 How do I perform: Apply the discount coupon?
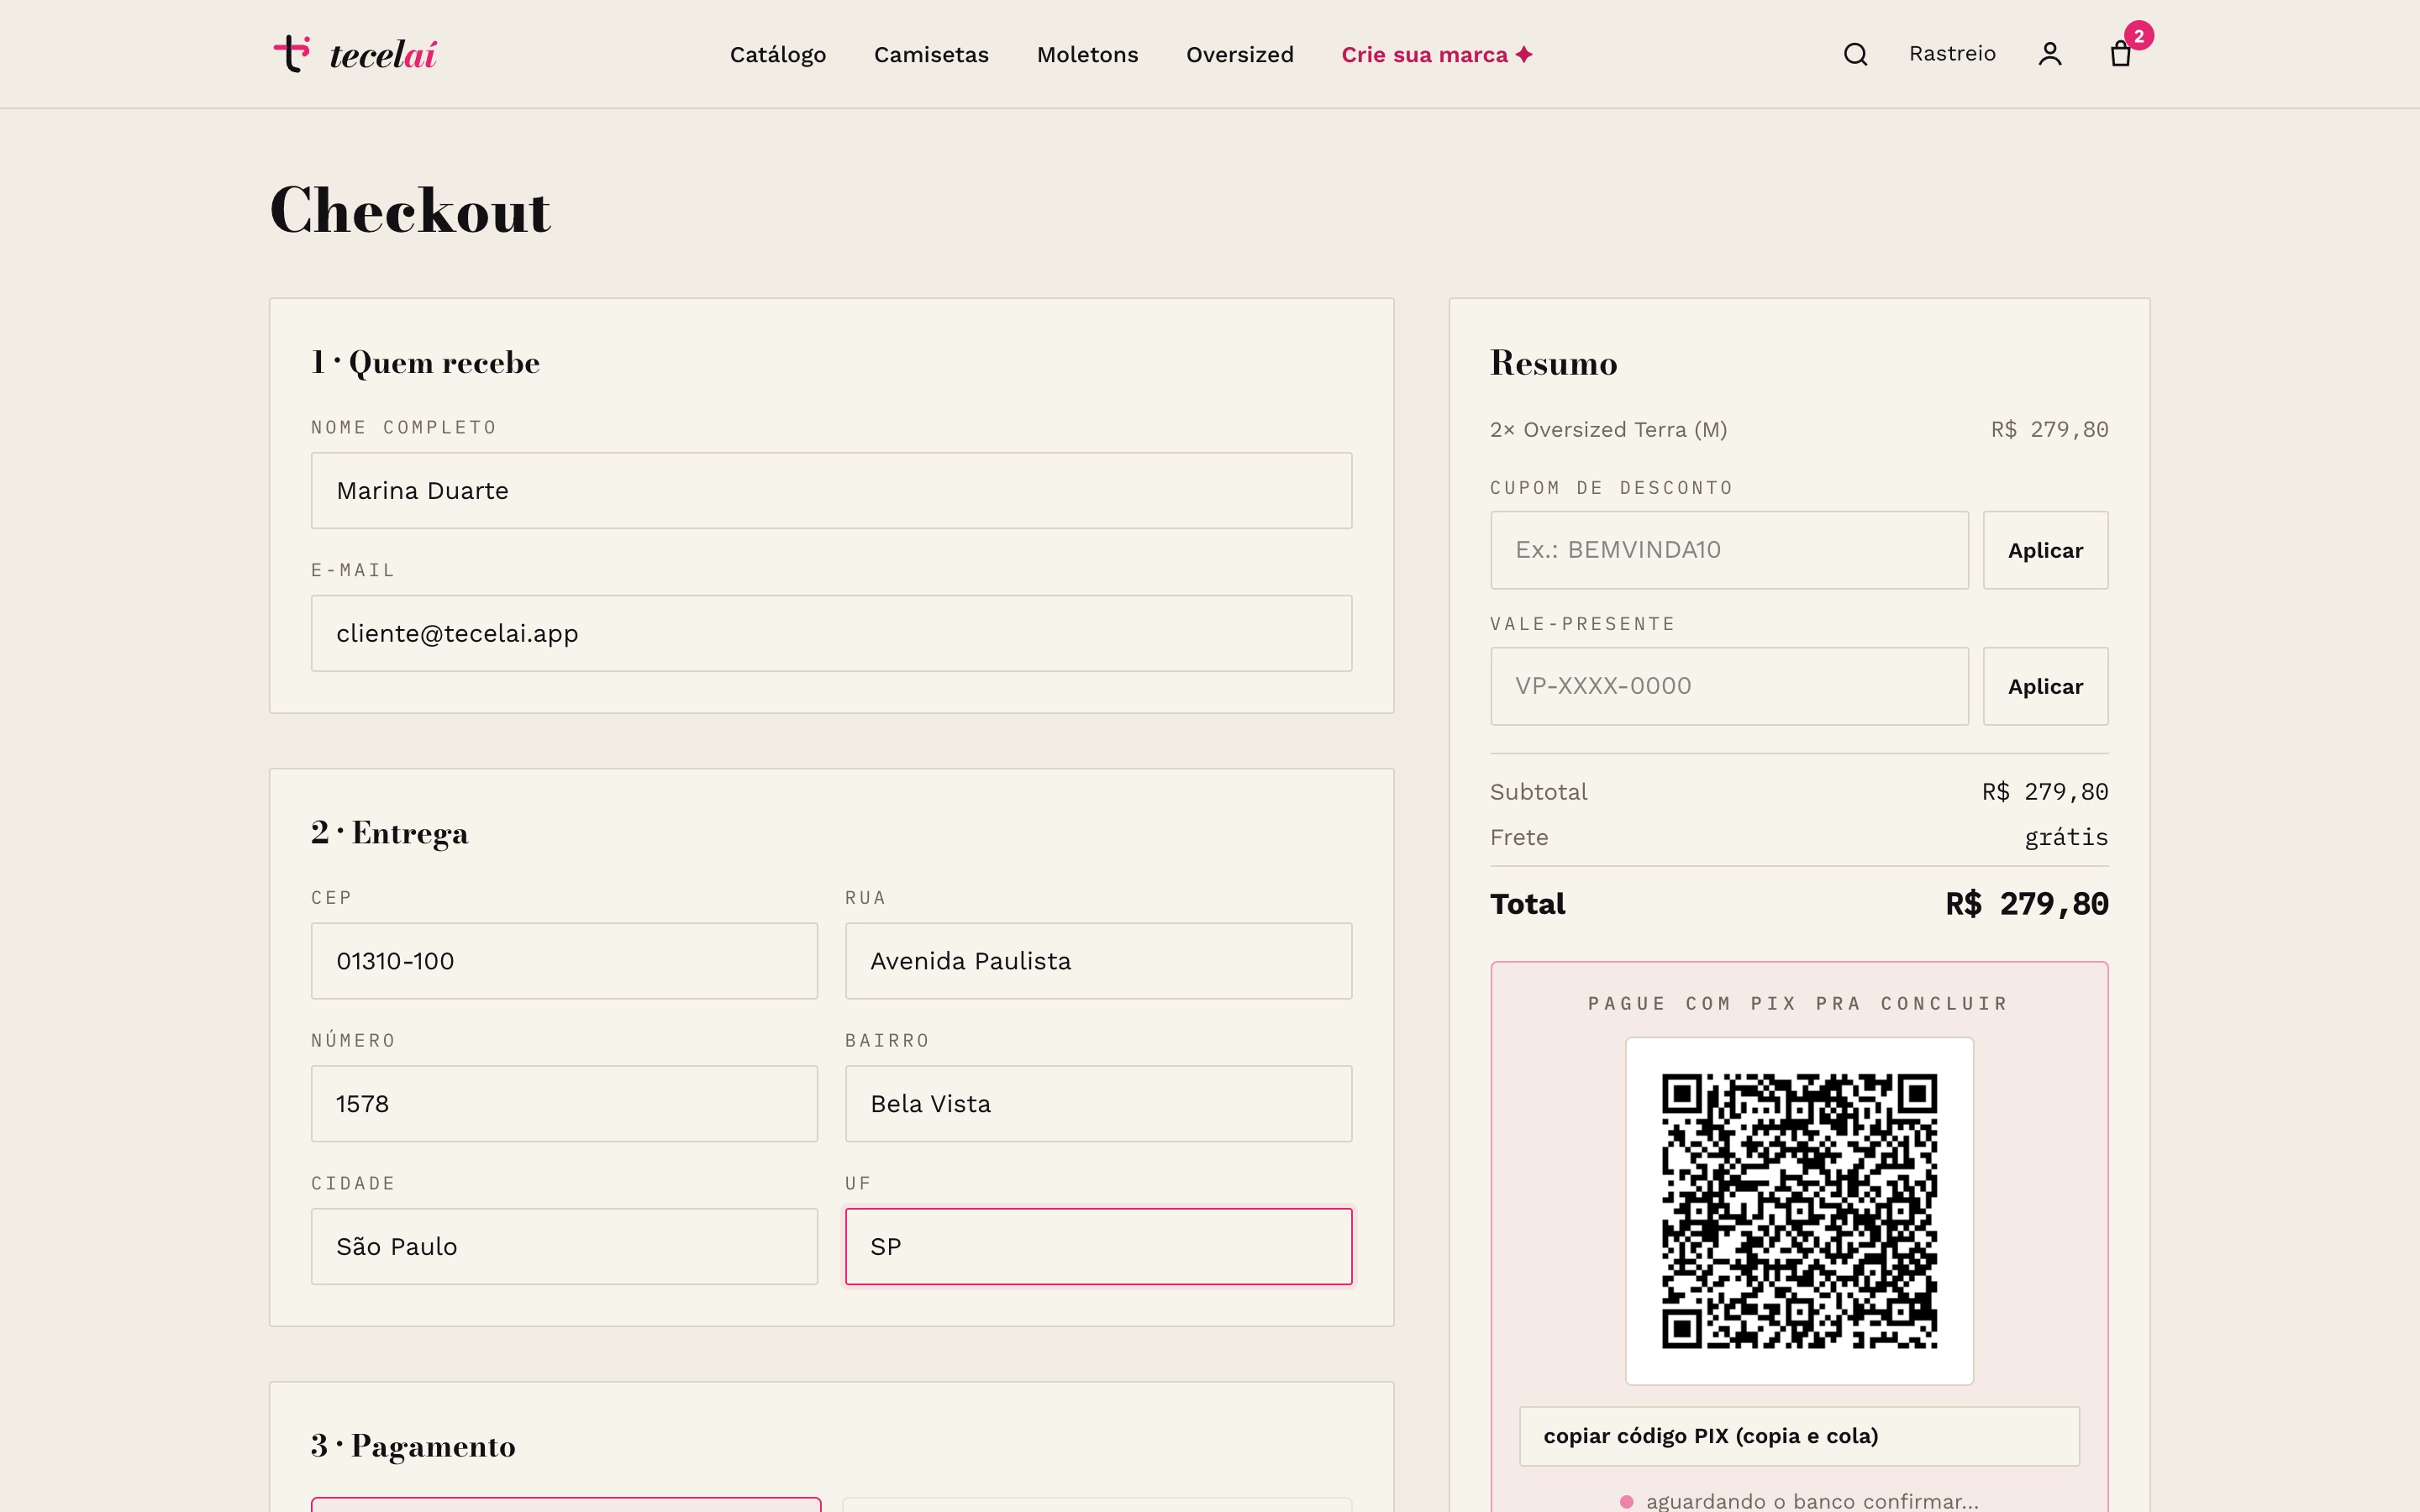click(2045, 550)
